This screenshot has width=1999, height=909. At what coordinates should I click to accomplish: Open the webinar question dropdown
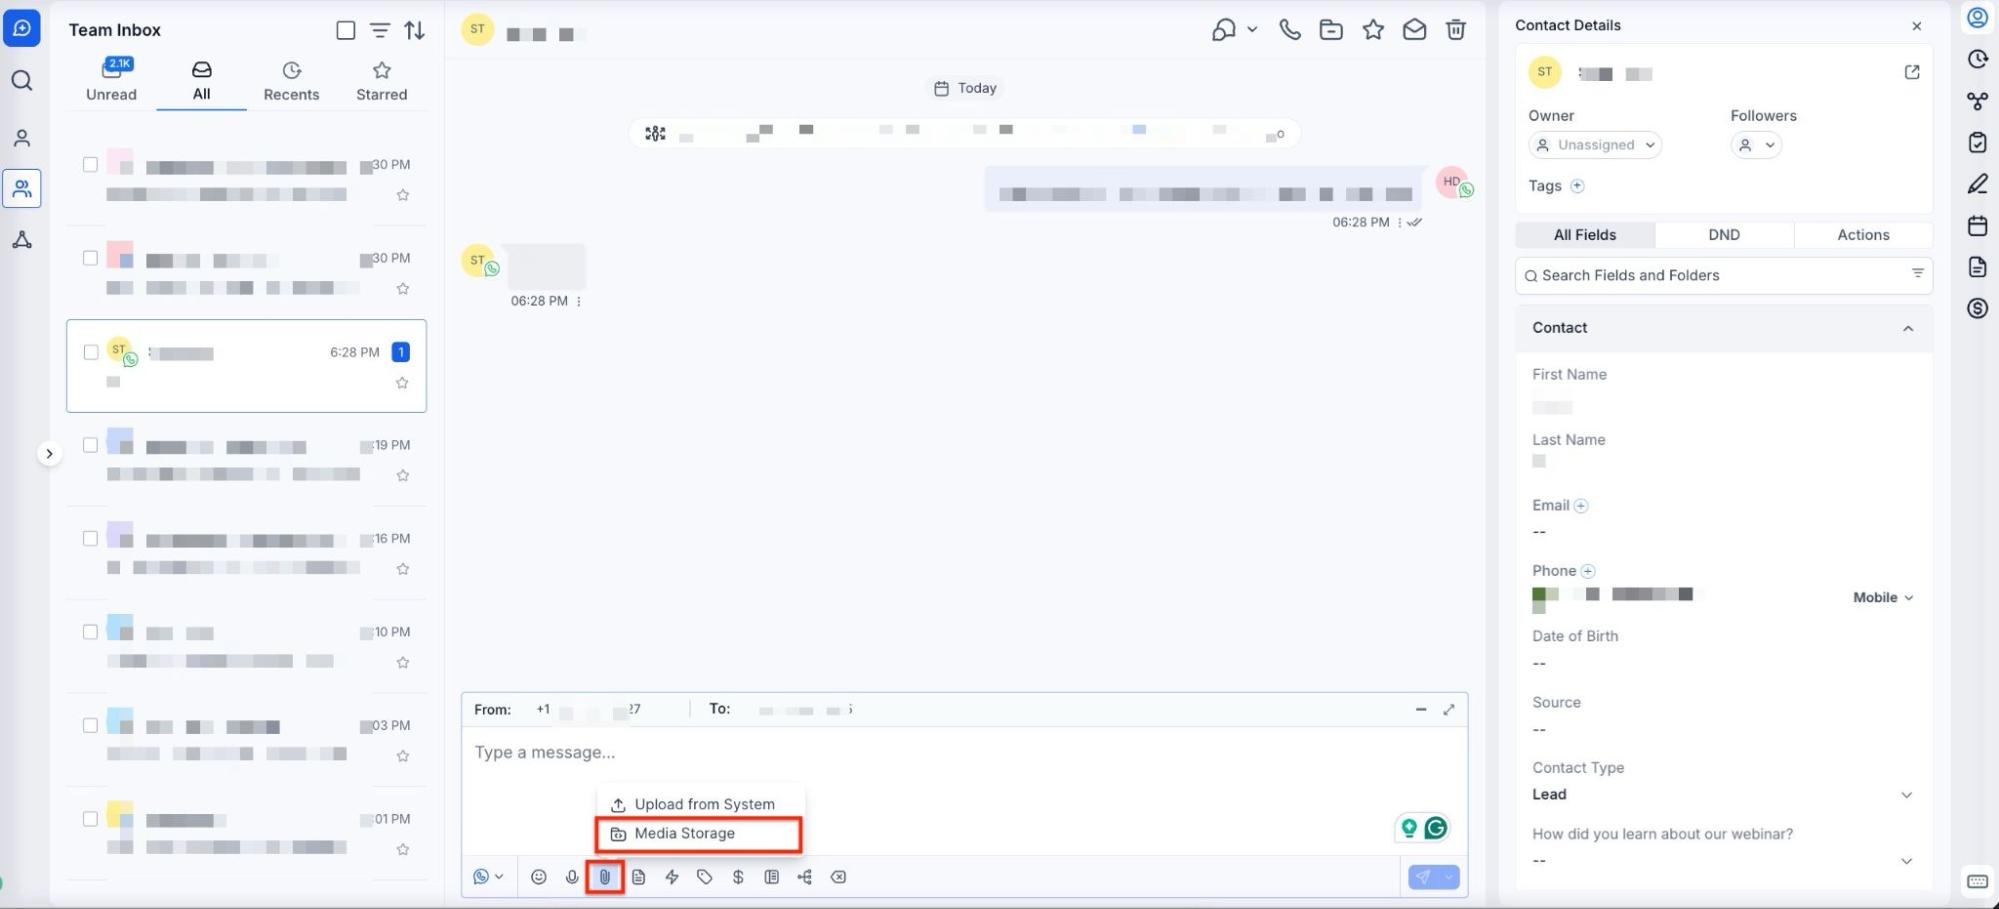[1722, 861]
